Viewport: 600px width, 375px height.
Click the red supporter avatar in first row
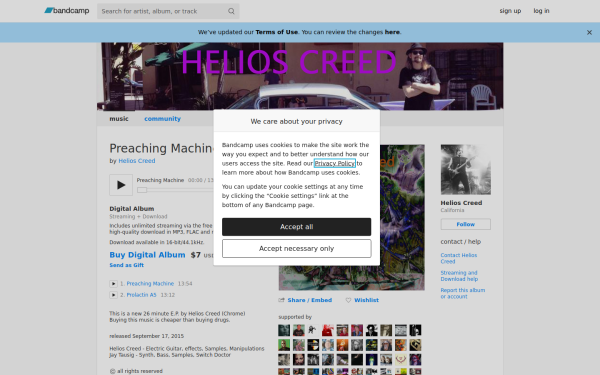tap(328, 330)
